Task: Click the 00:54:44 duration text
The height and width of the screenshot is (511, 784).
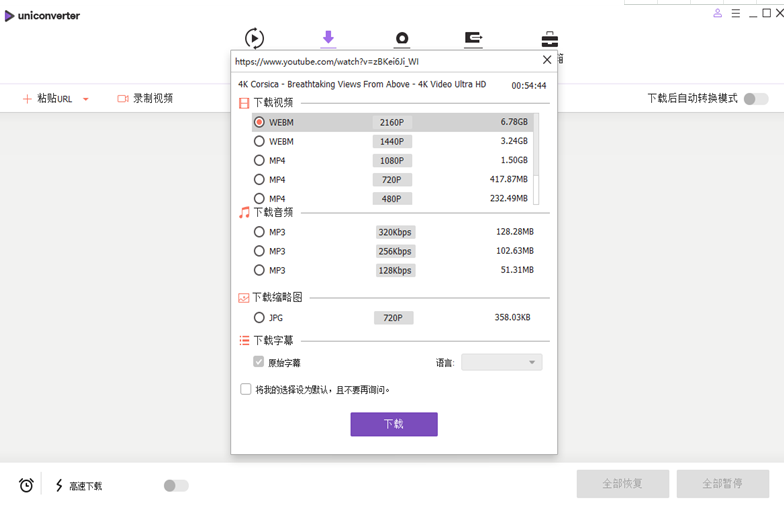Action: tap(528, 86)
